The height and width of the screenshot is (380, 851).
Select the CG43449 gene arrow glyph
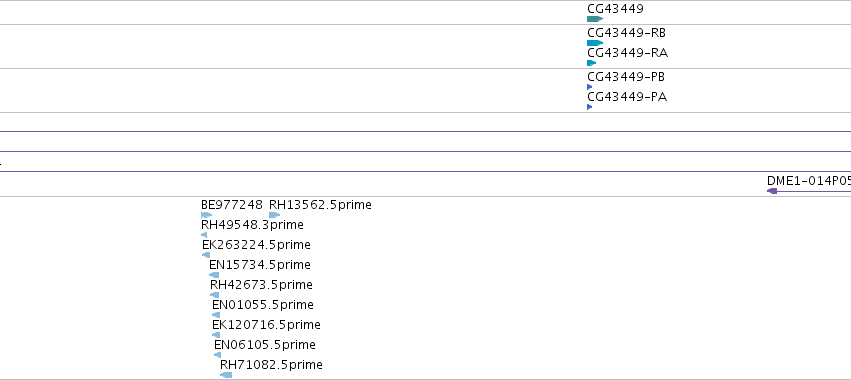pos(595,19)
